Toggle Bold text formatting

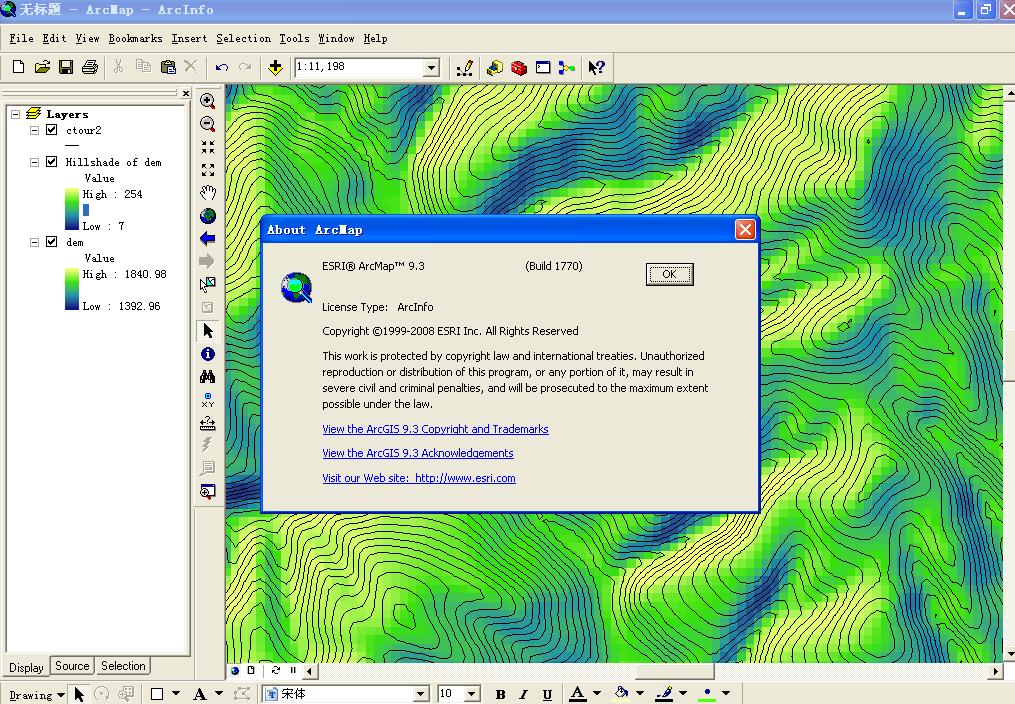pyautogui.click(x=500, y=694)
